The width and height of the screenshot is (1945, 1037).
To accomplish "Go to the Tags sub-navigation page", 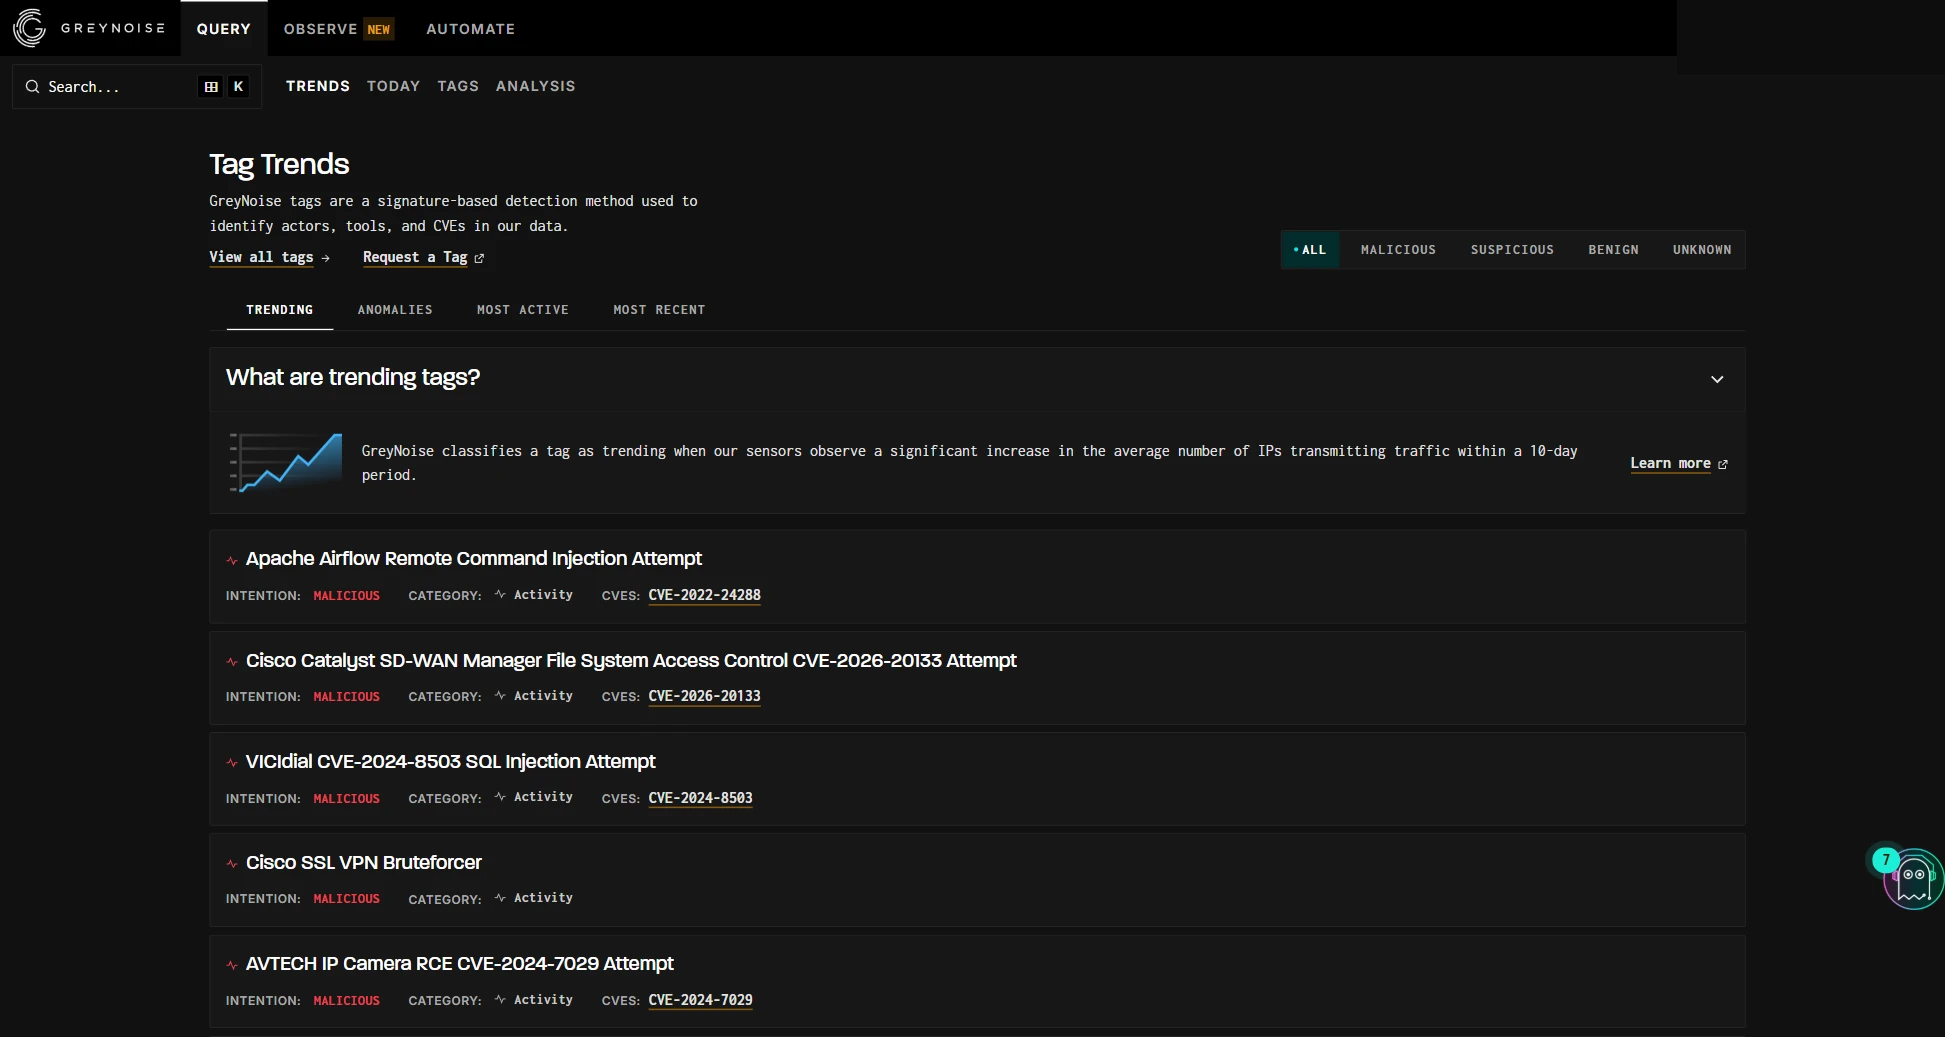I will tap(458, 86).
